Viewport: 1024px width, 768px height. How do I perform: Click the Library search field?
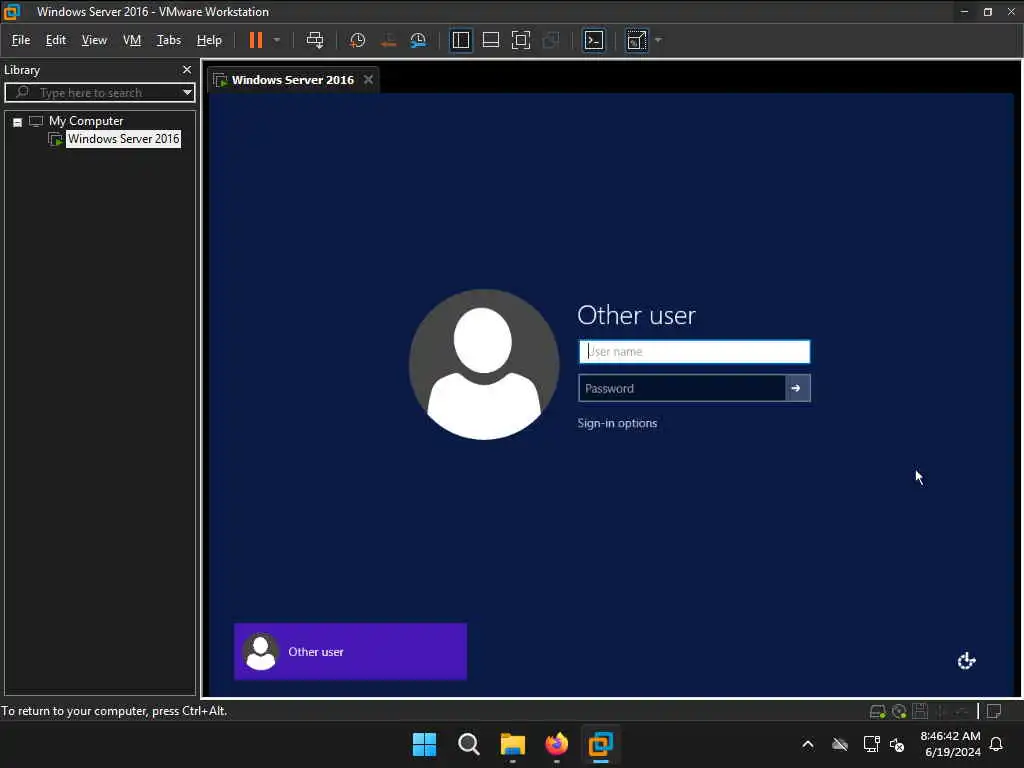[98, 92]
